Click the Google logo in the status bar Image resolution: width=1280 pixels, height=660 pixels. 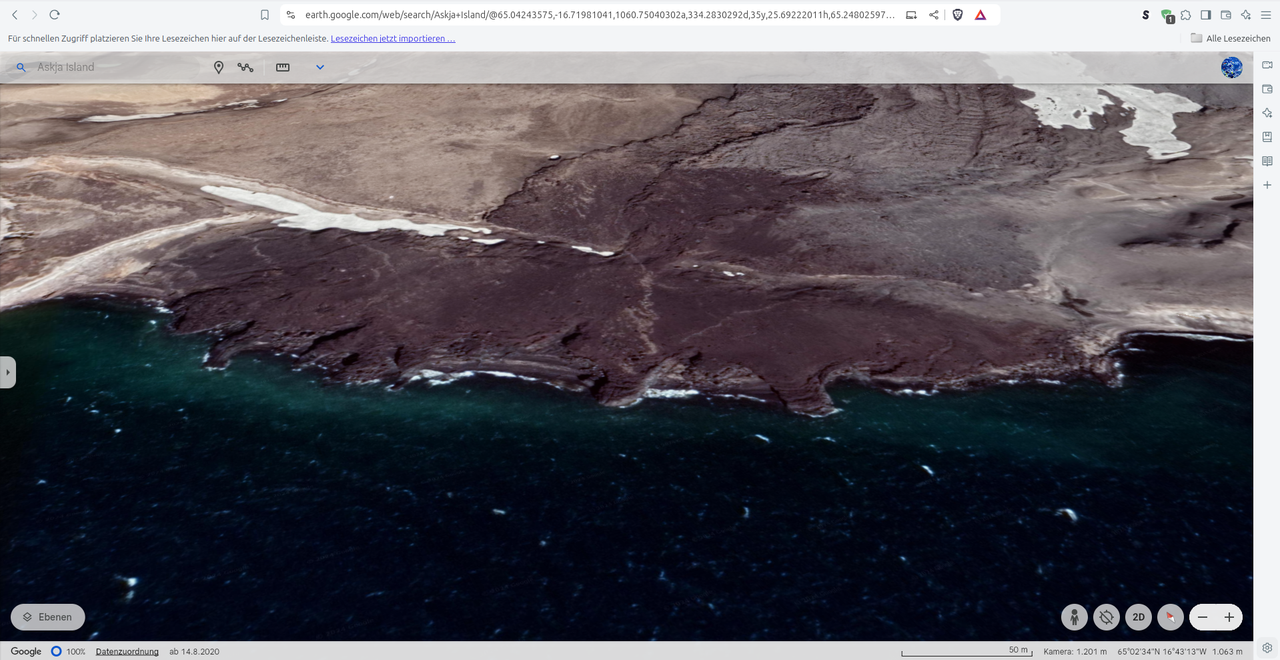pos(27,651)
